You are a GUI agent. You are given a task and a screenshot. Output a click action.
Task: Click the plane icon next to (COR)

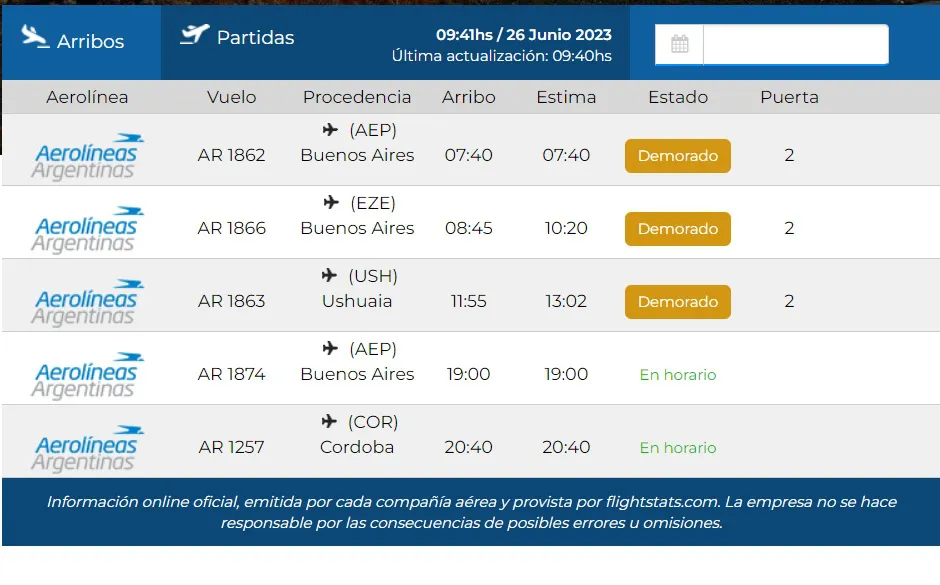(x=329, y=421)
